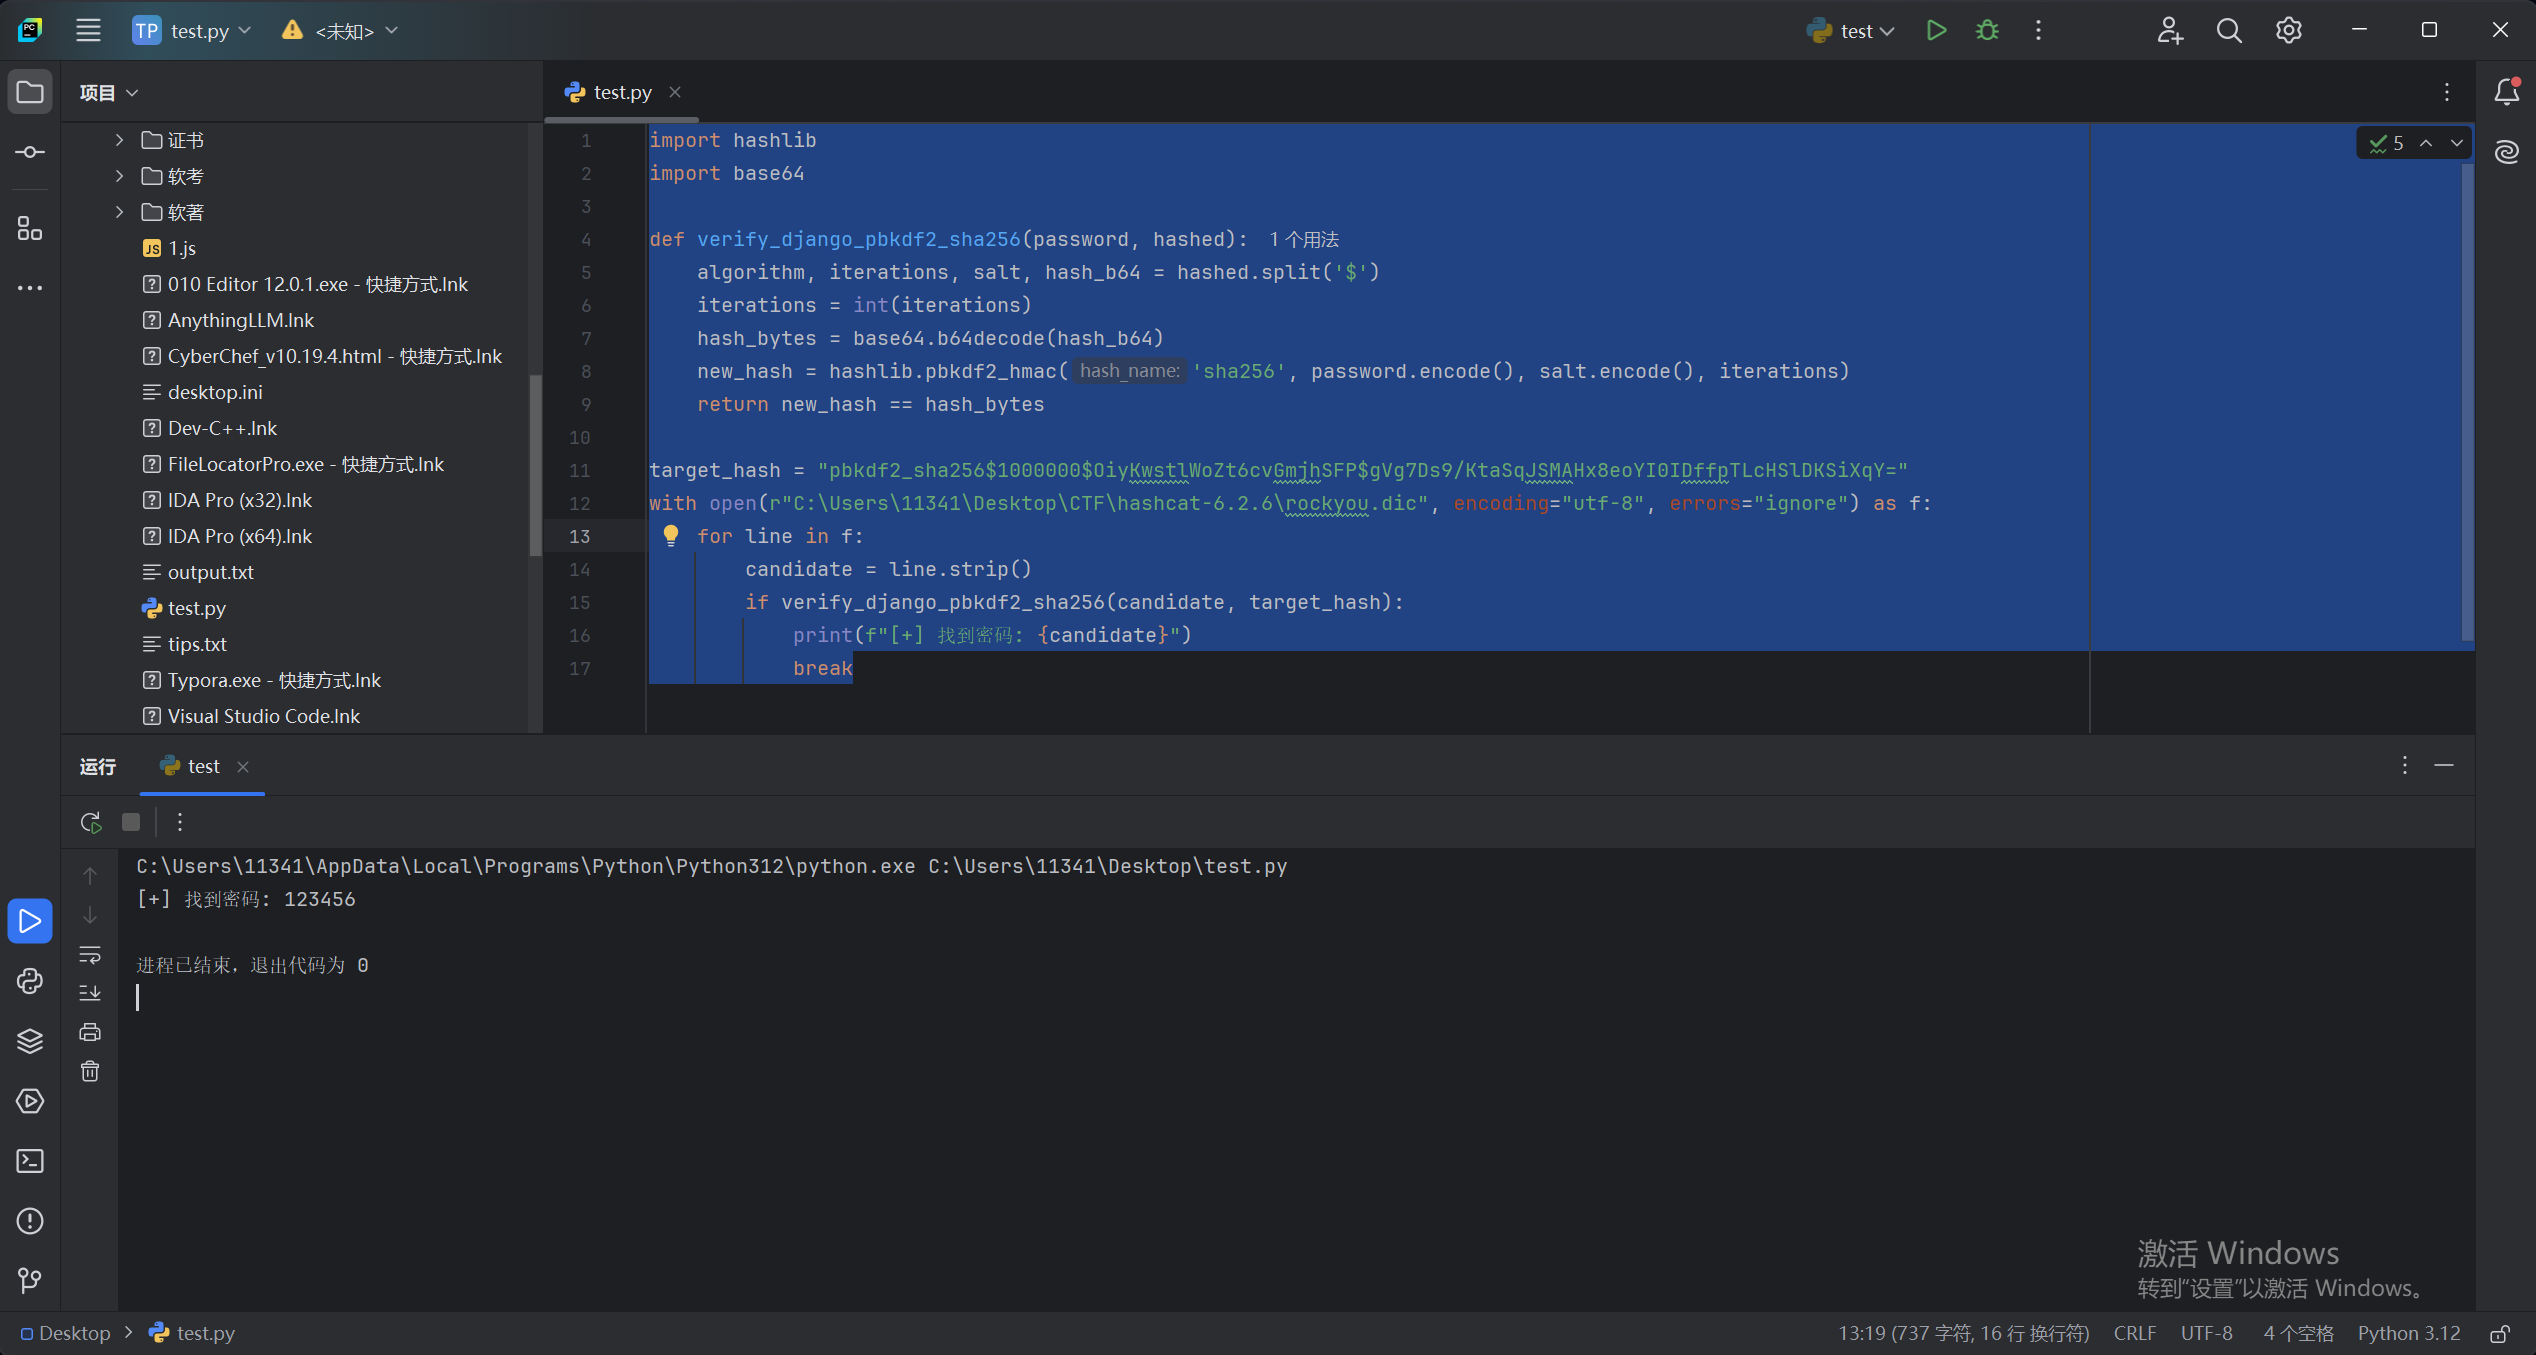Open the Python Console tool window
The image size is (2536, 1355).
[x=30, y=981]
